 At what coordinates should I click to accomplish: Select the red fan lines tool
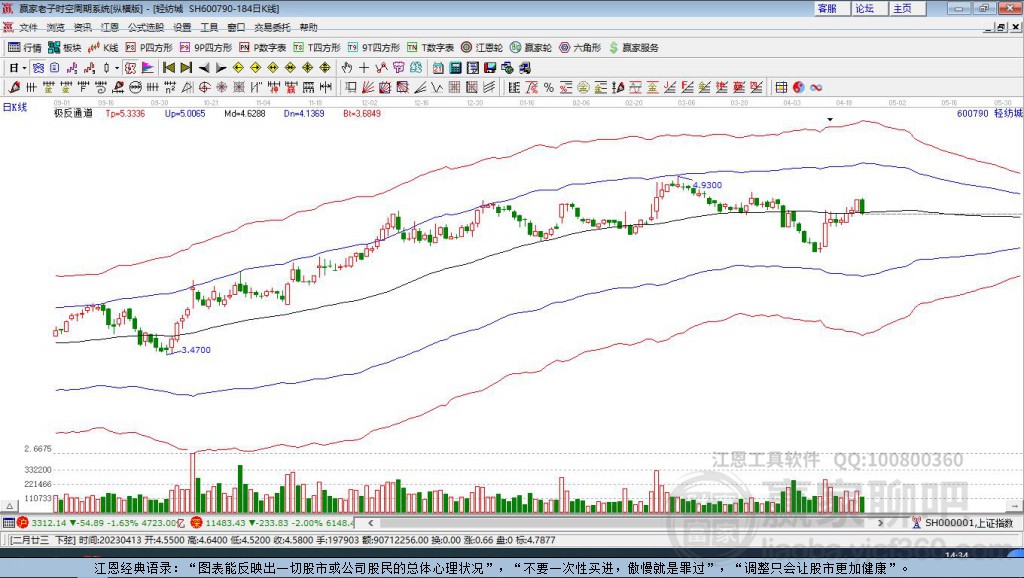tap(368, 88)
